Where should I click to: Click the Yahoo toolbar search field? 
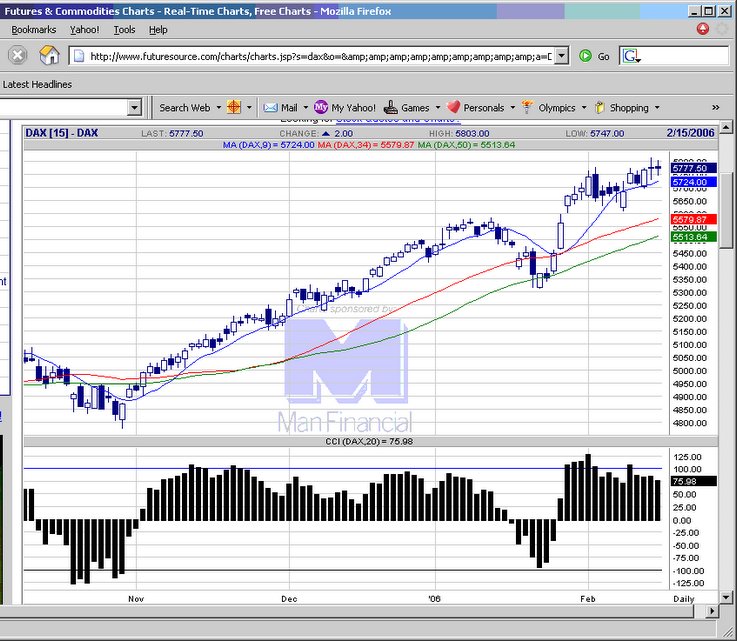point(63,108)
